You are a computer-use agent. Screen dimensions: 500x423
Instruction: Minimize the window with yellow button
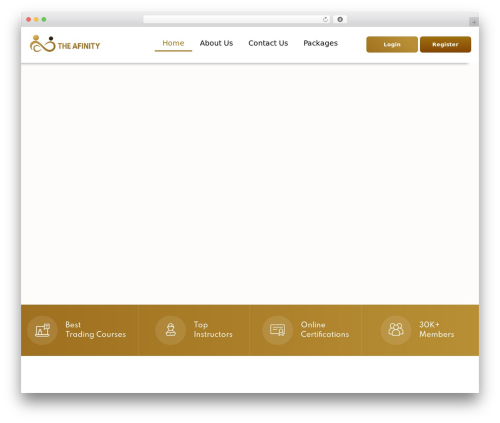[x=36, y=19]
